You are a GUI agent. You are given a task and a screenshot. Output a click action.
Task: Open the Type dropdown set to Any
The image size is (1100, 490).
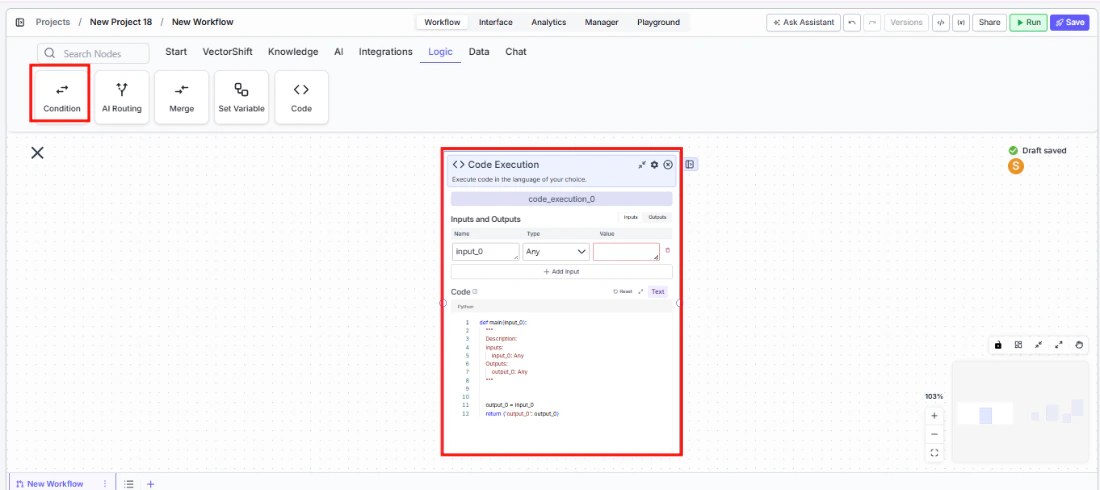(x=556, y=251)
